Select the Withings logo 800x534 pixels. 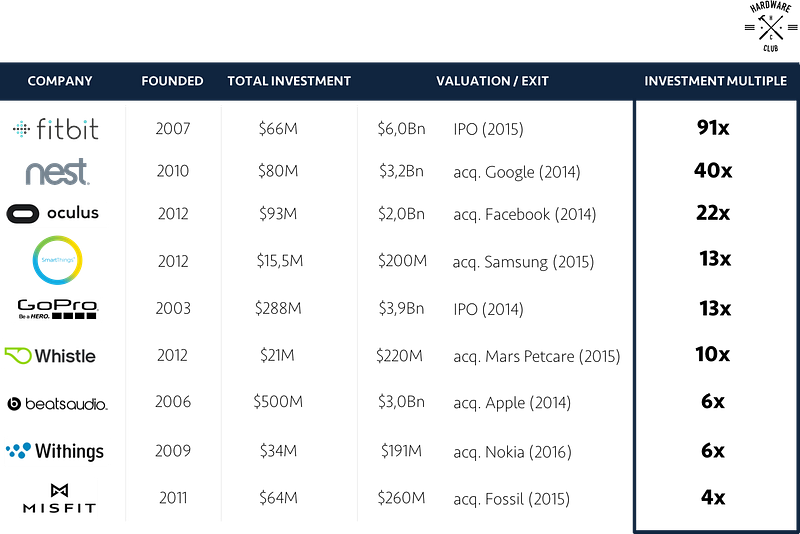click(x=55, y=451)
